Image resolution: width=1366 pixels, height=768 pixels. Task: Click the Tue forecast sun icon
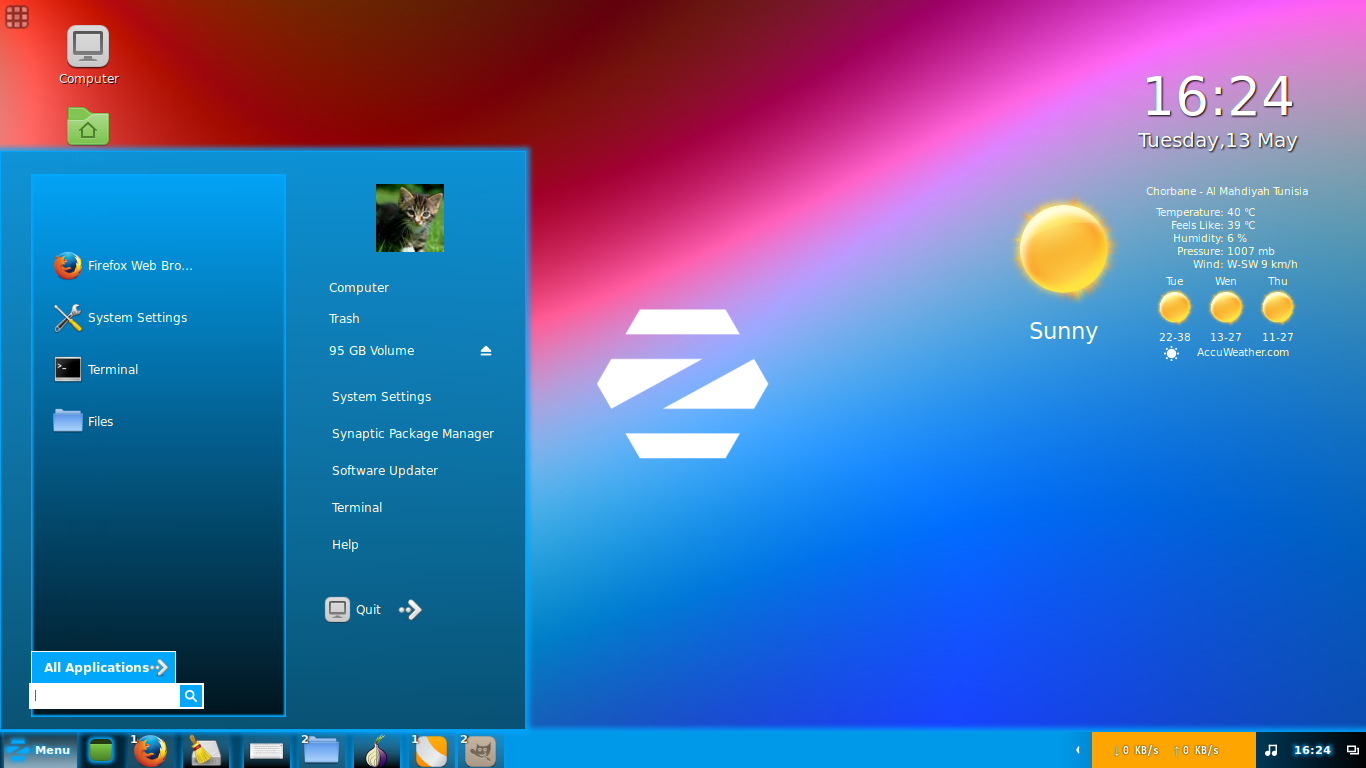(x=1175, y=307)
